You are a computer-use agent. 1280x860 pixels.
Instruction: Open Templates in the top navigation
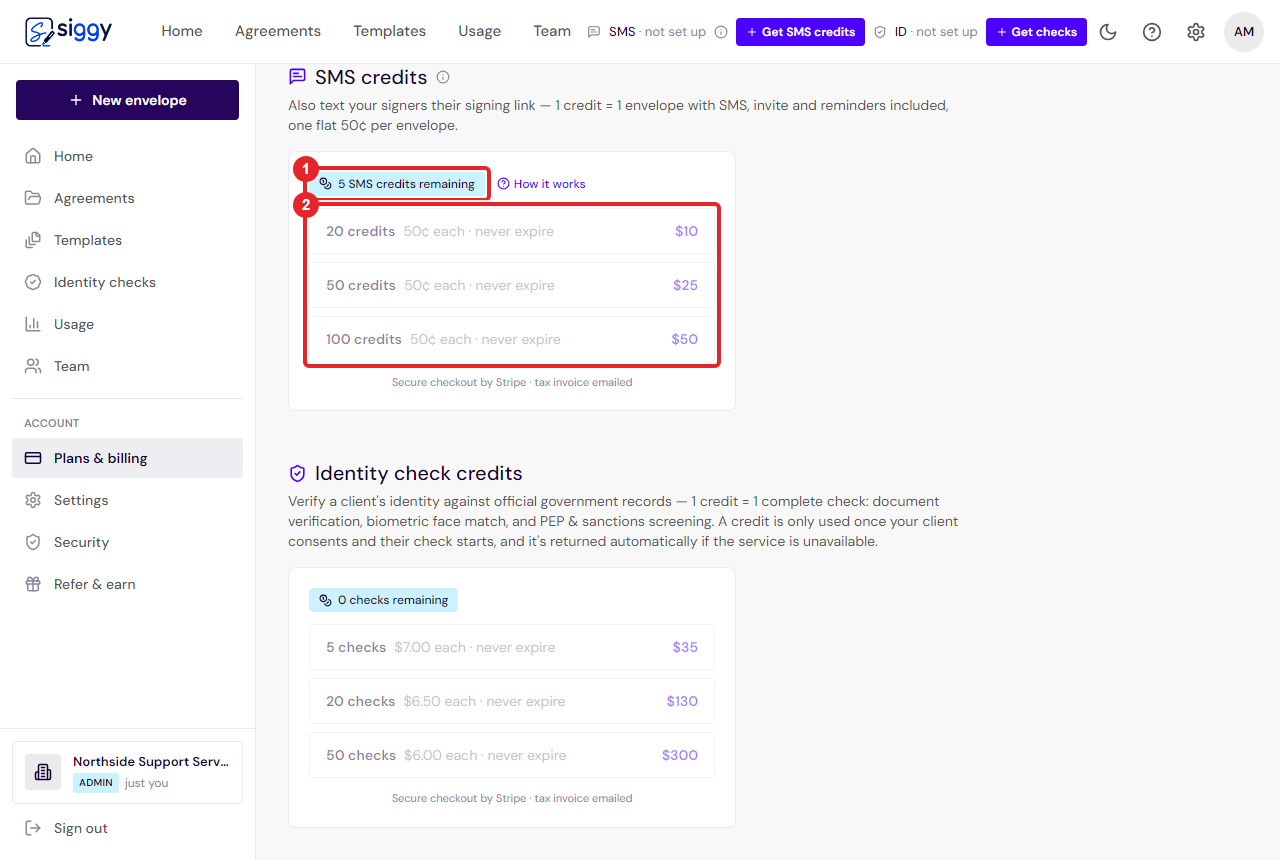point(390,31)
